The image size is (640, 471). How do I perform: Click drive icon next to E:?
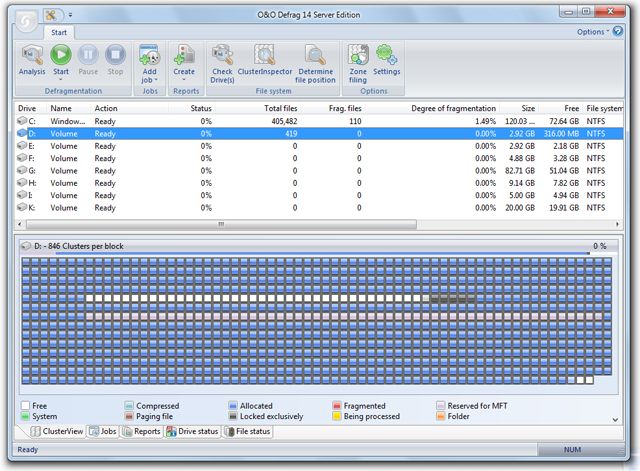click(22, 146)
